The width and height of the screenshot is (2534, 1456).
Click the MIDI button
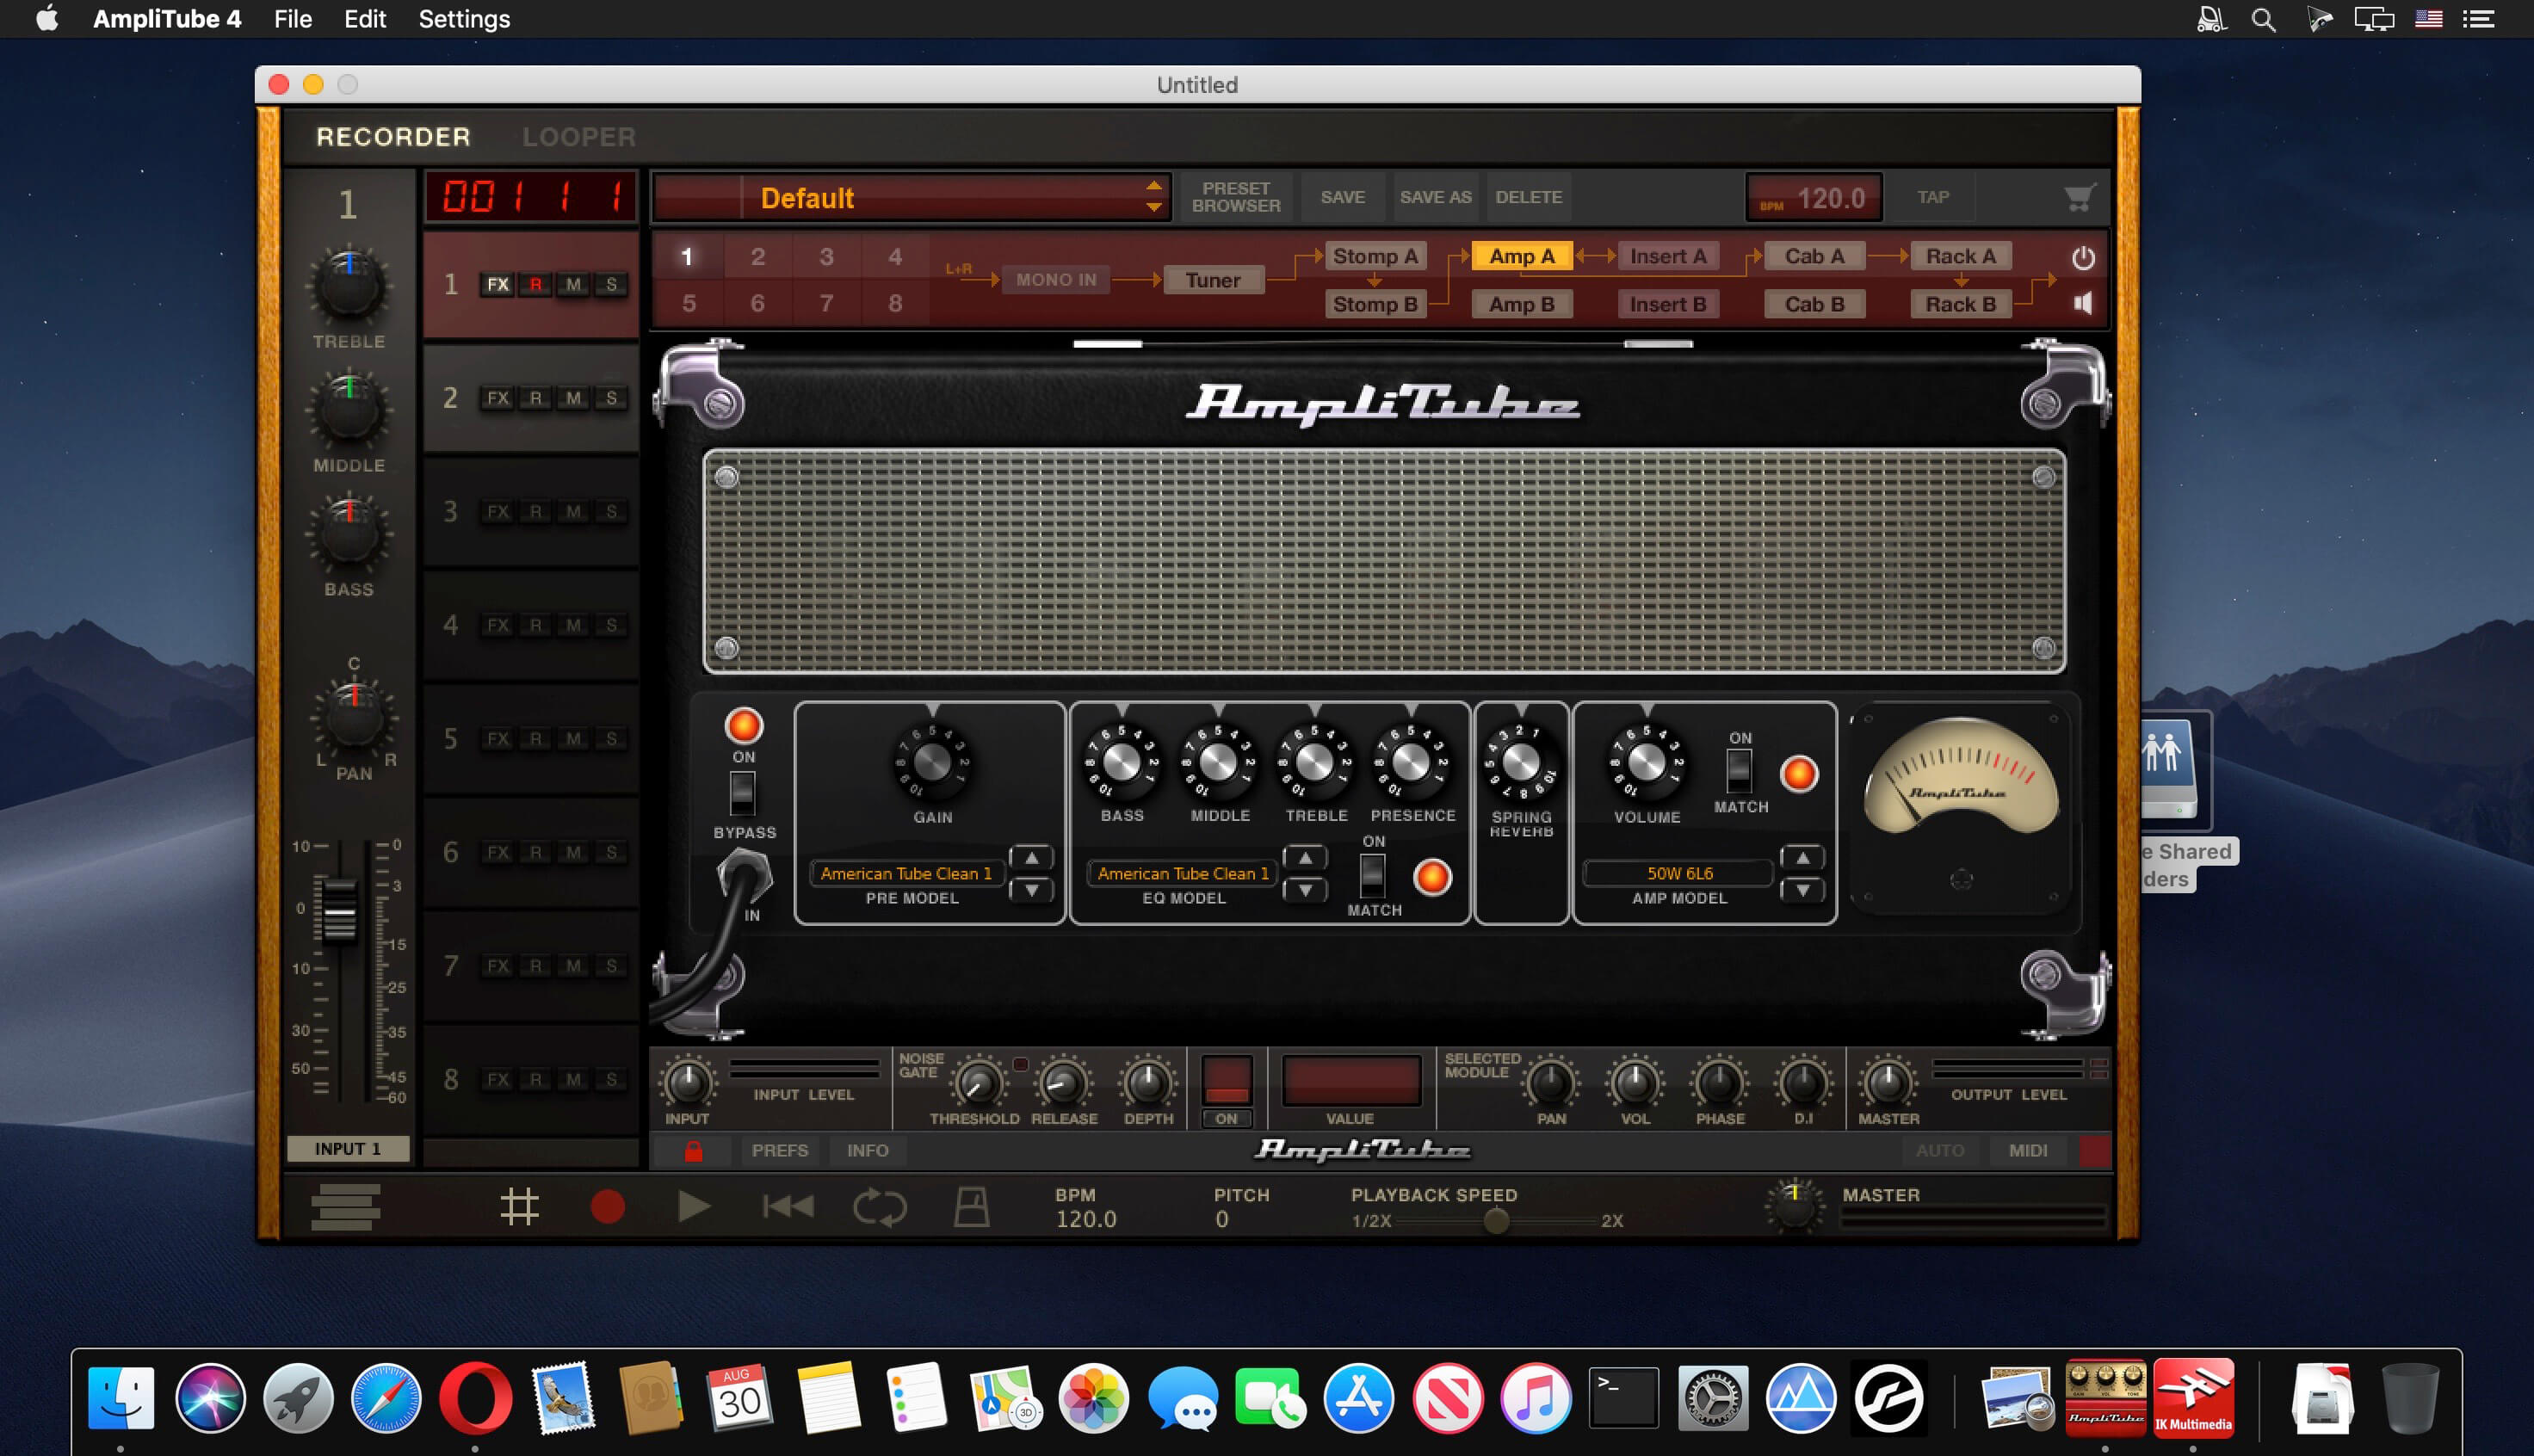[2028, 1151]
